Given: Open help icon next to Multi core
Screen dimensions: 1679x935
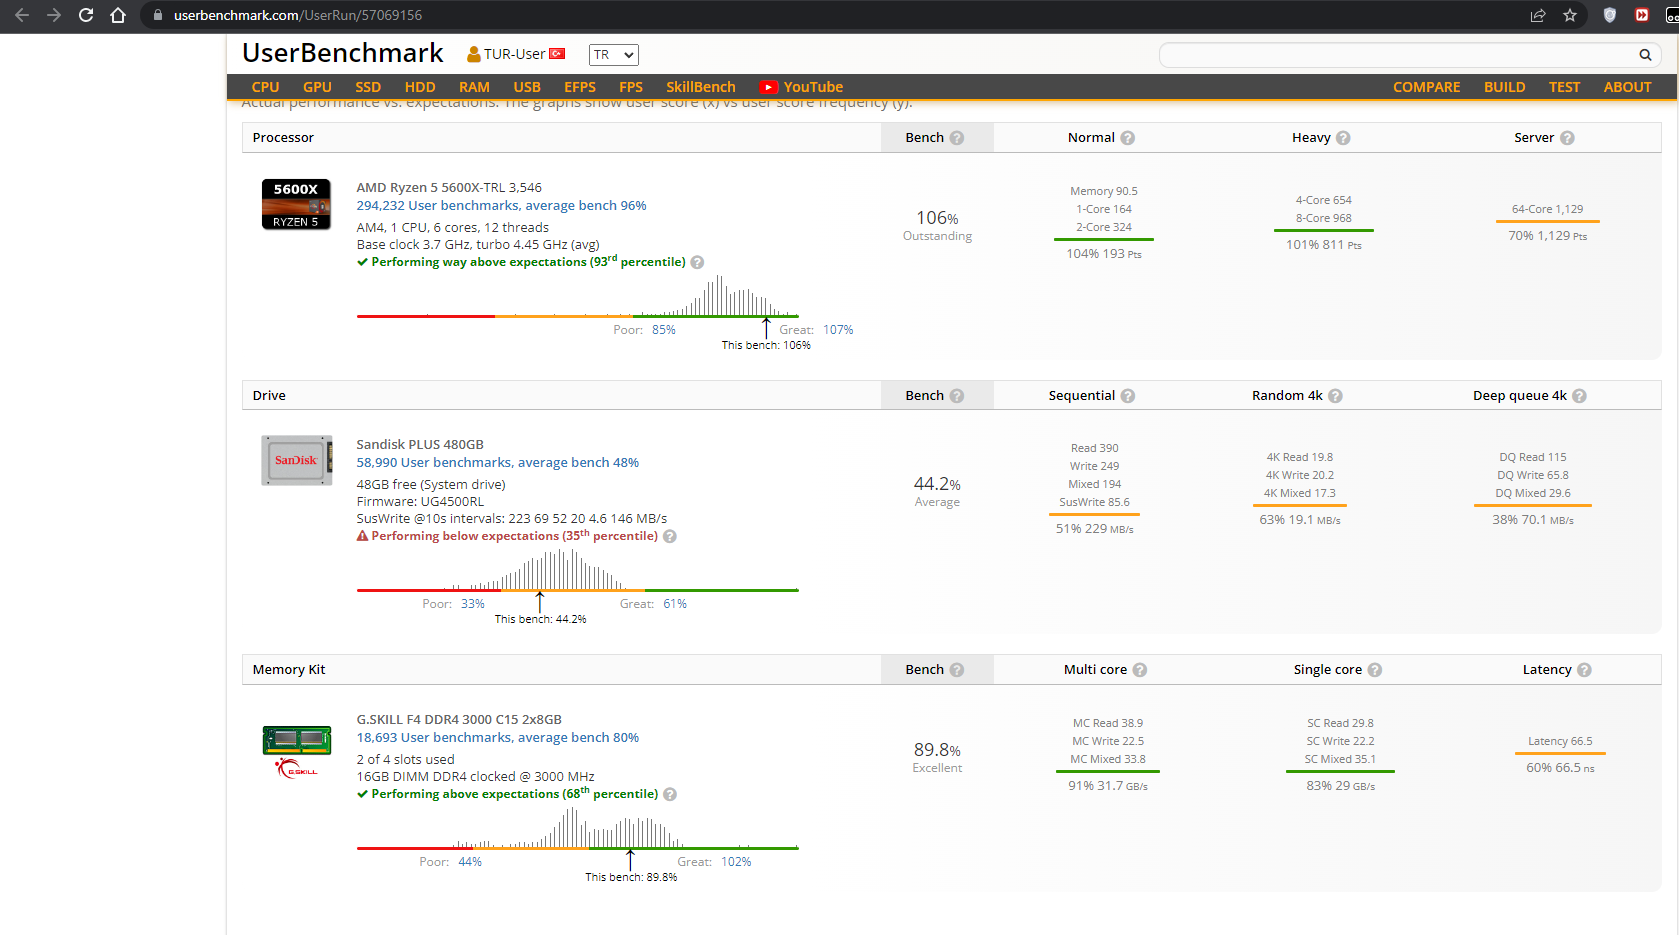Looking at the screenshot, I should coord(1140,670).
